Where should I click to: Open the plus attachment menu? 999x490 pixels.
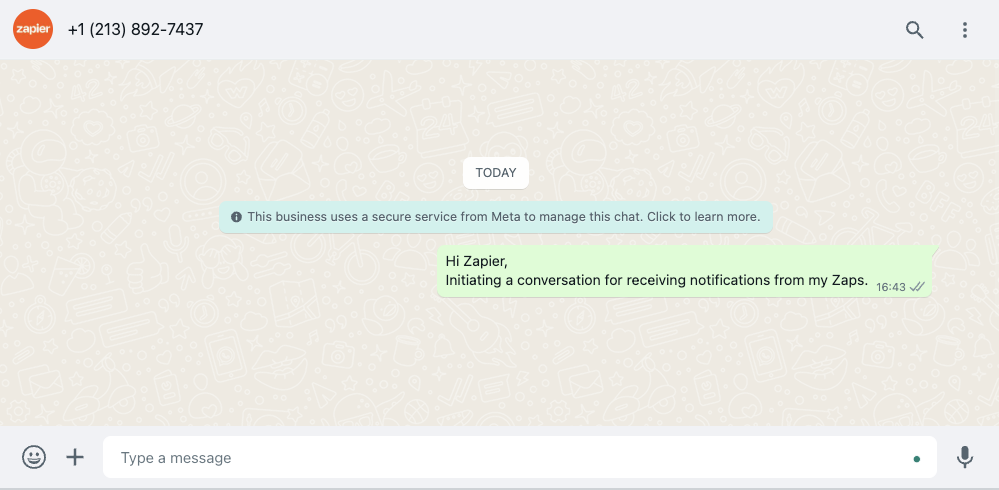tap(75, 457)
